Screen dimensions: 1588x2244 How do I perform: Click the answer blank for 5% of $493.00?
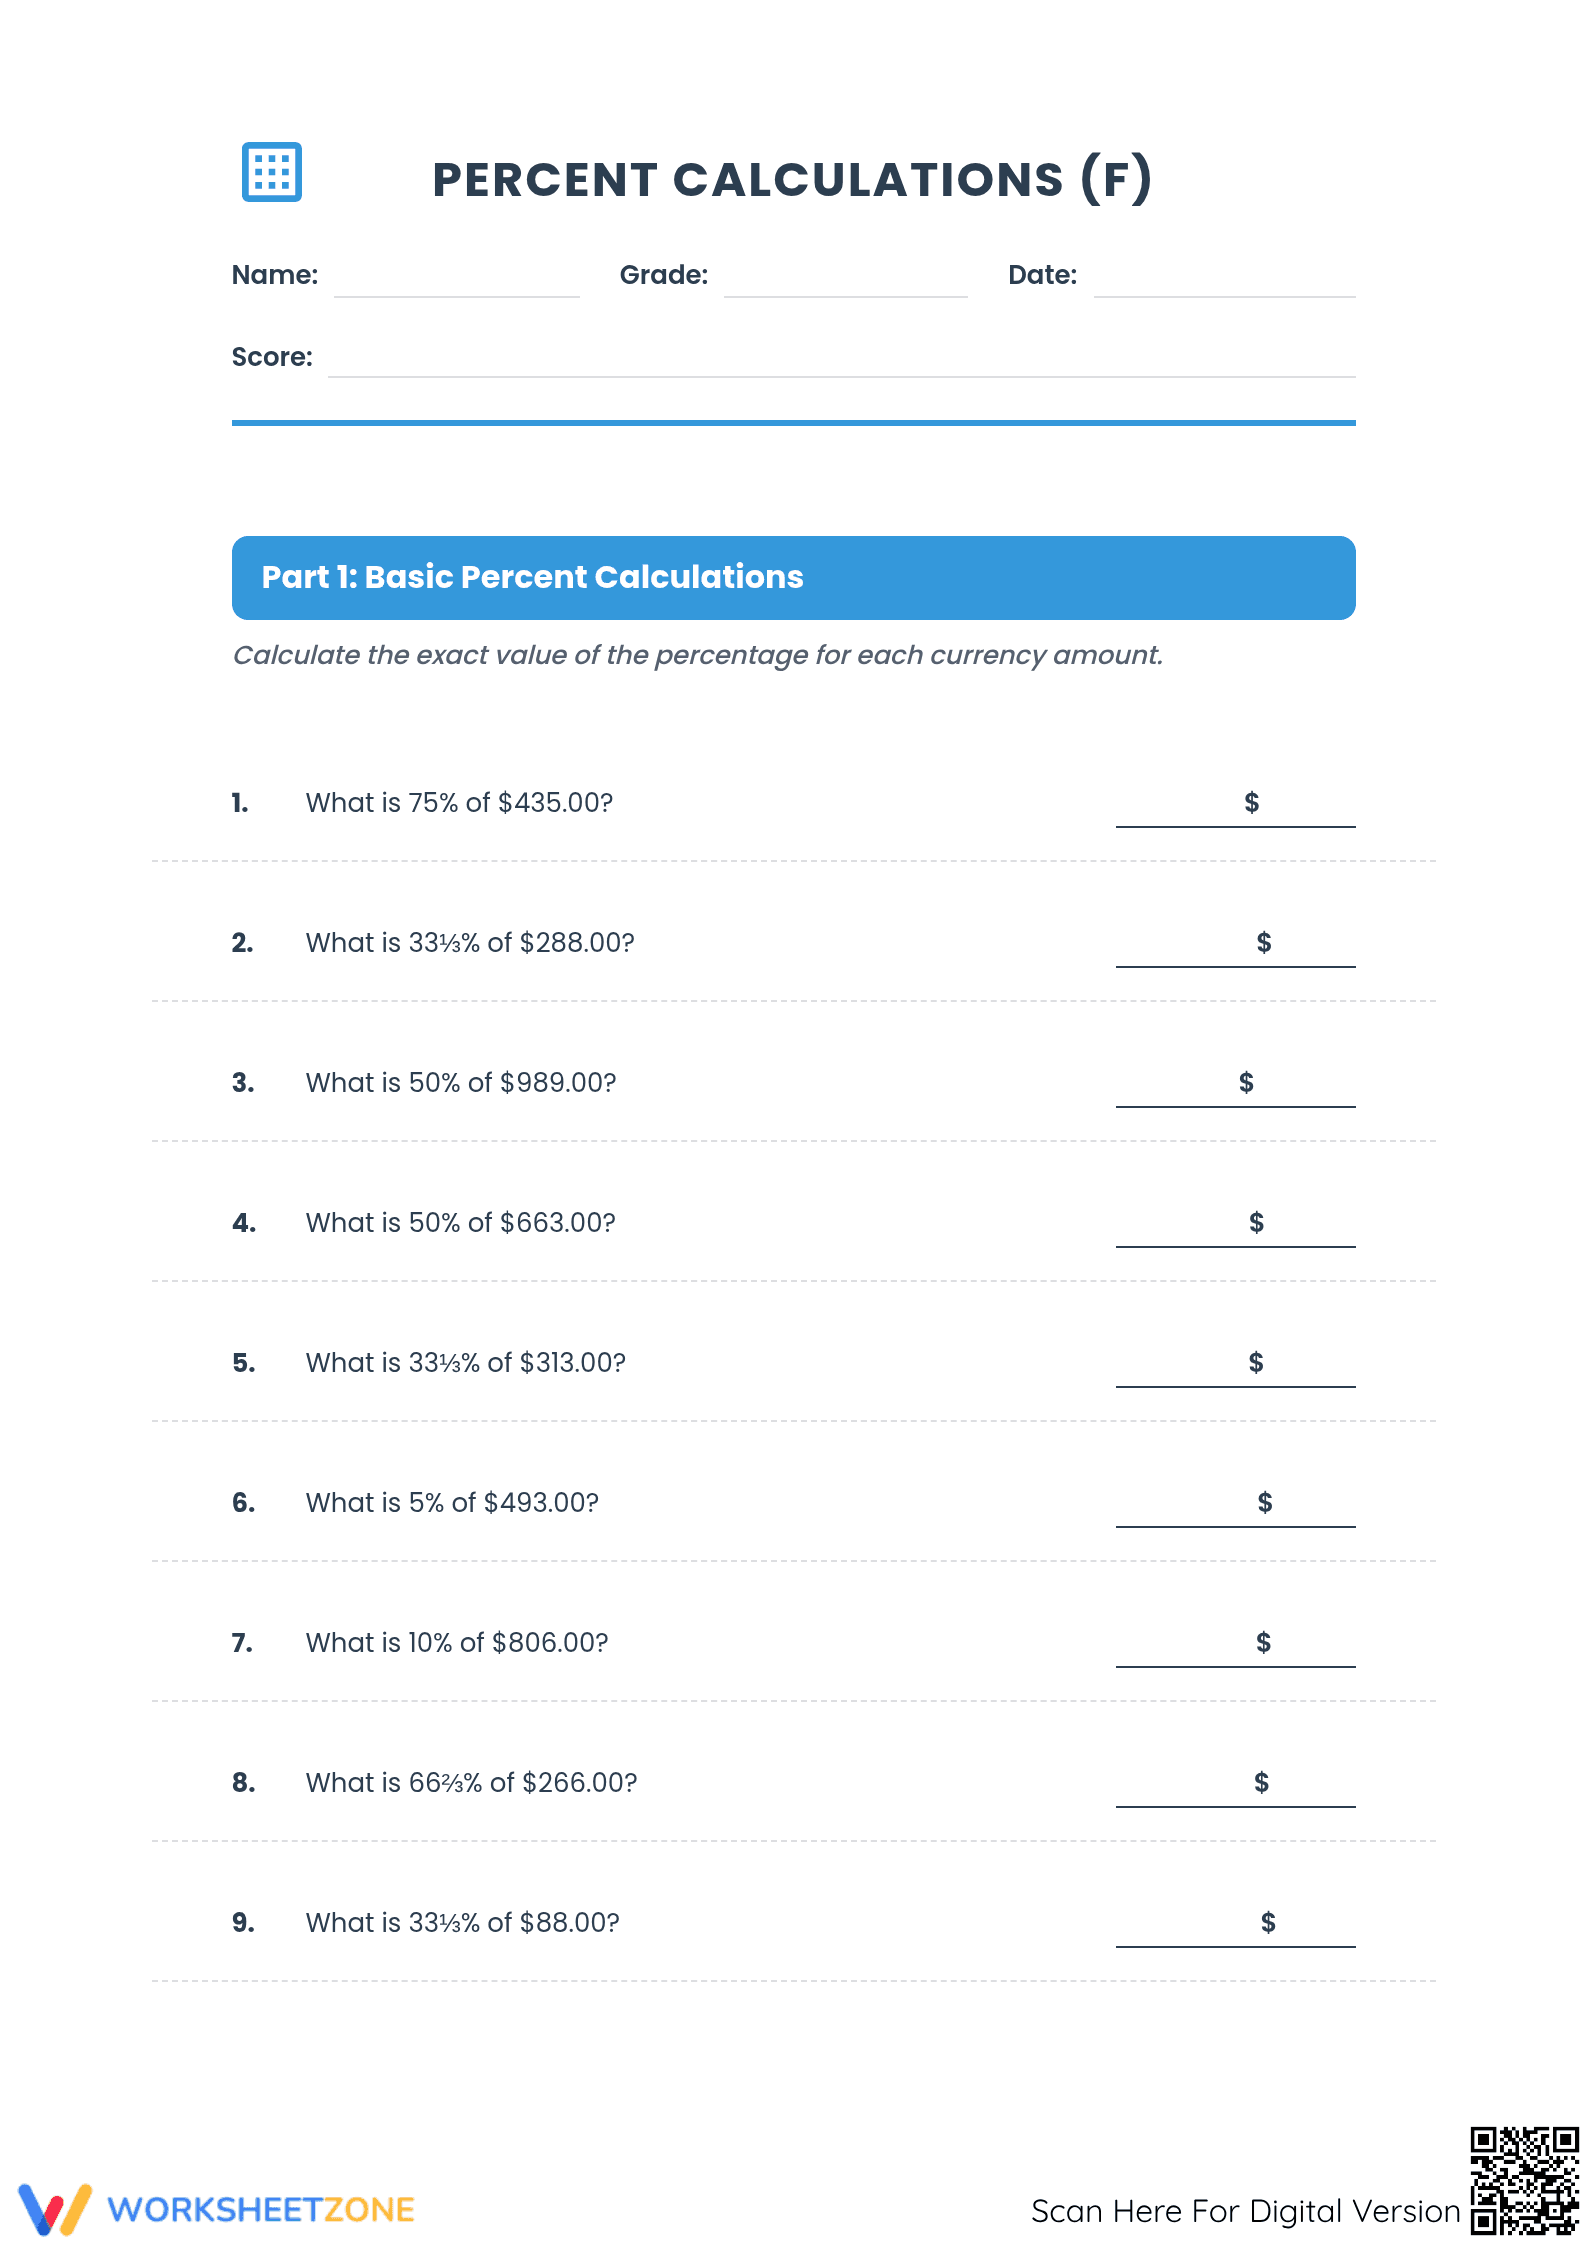[1236, 1504]
